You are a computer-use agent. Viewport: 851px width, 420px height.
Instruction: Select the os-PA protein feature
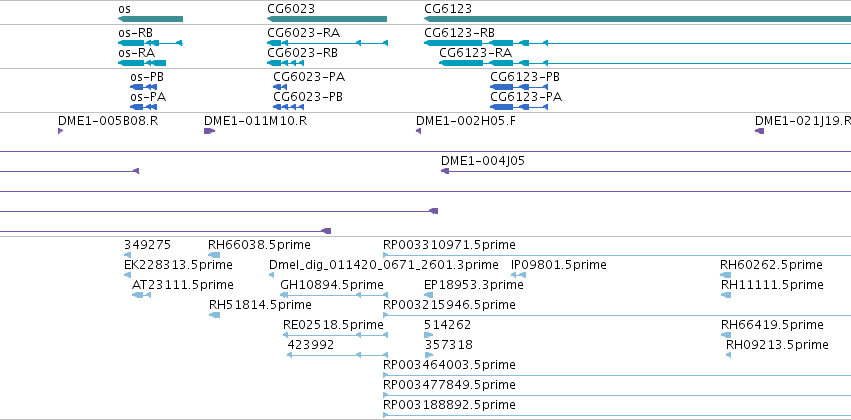(x=143, y=107)
